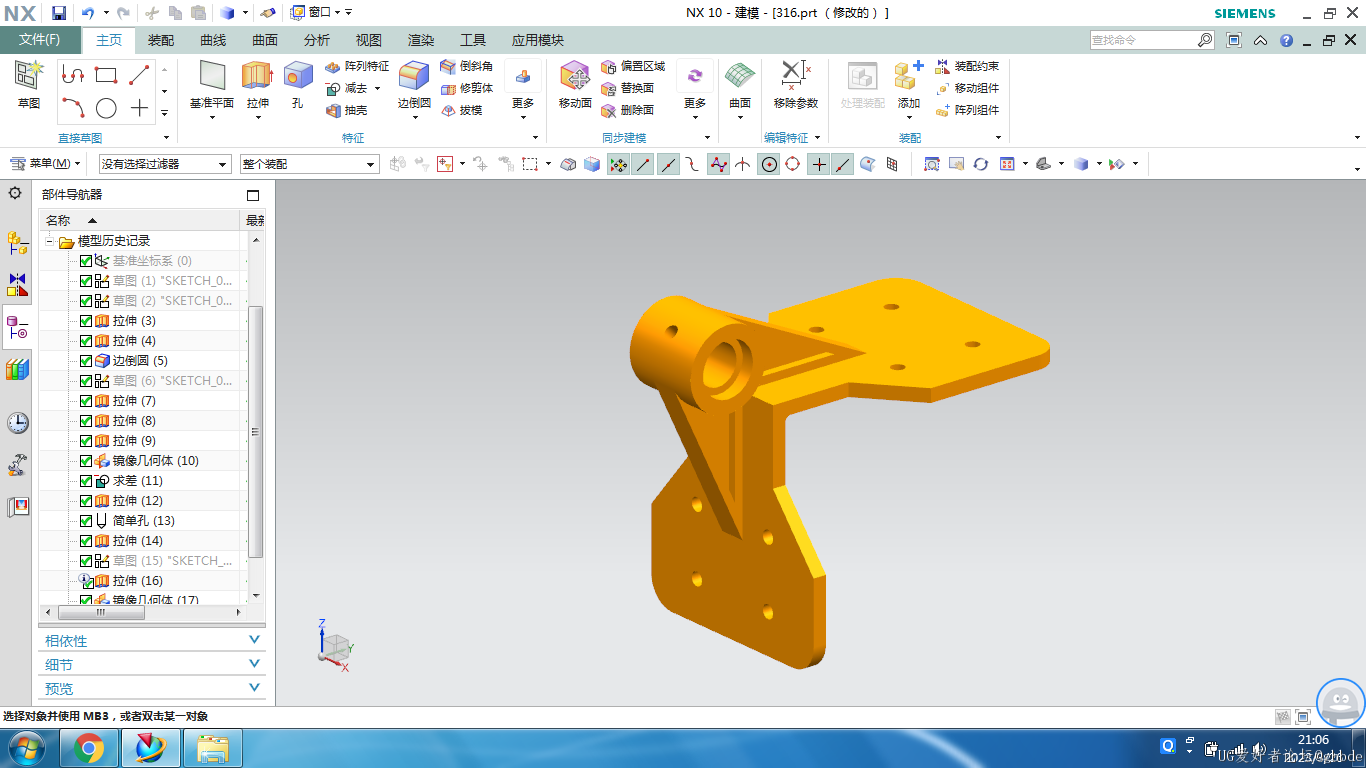
Task: Toggle the 拉伸 (14) checkbox
Action: point(86,541)
